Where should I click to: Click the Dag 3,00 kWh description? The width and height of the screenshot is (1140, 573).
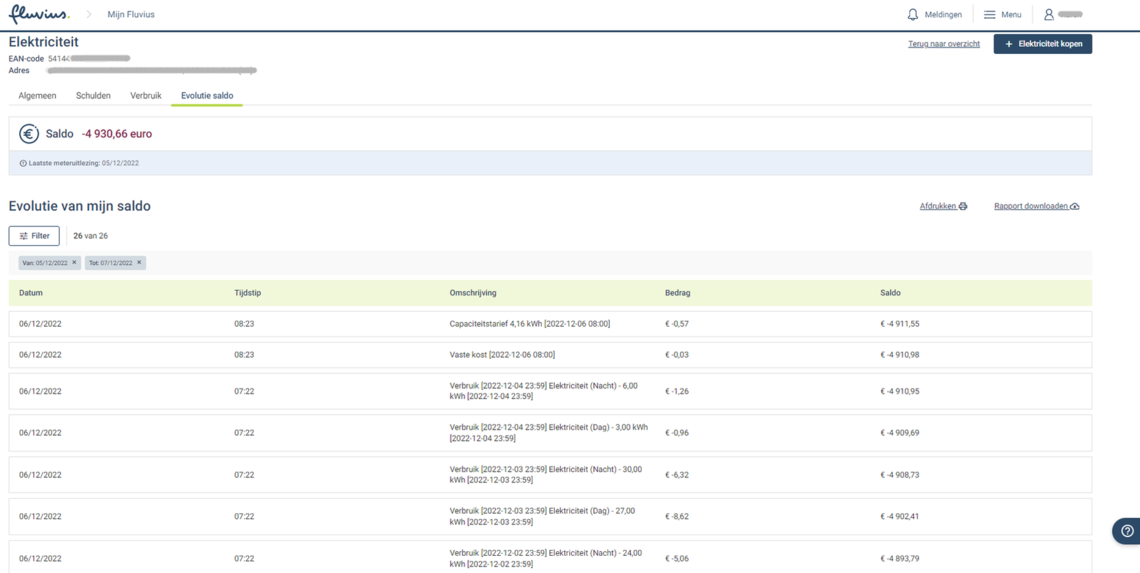pos(549,433)
